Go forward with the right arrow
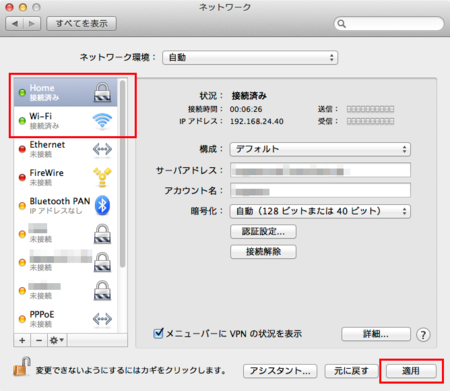Viewport: 450px width, 391px height. point(32,24)
